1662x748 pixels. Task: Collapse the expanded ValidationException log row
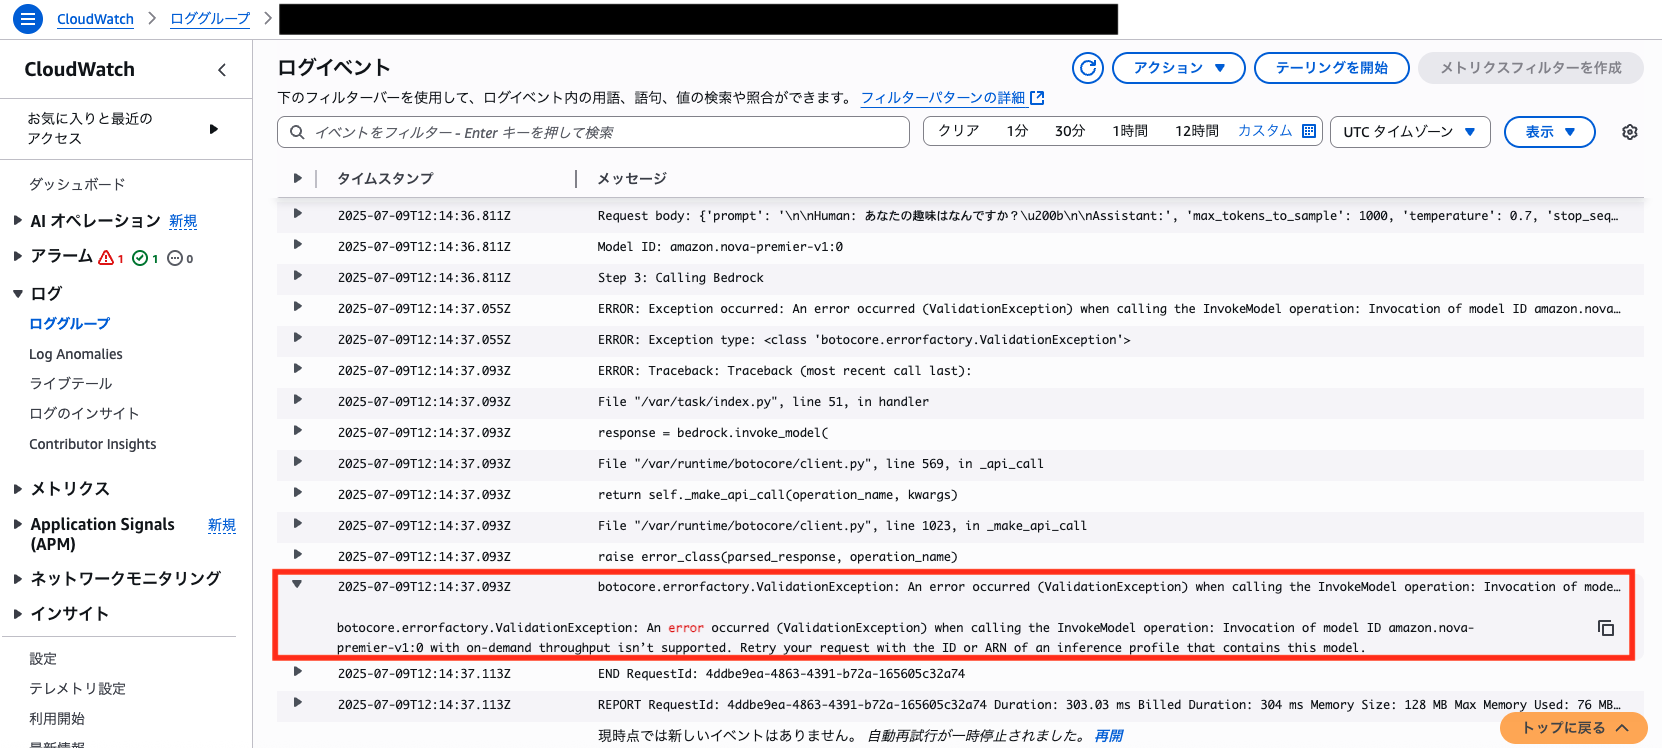[297, 585]
